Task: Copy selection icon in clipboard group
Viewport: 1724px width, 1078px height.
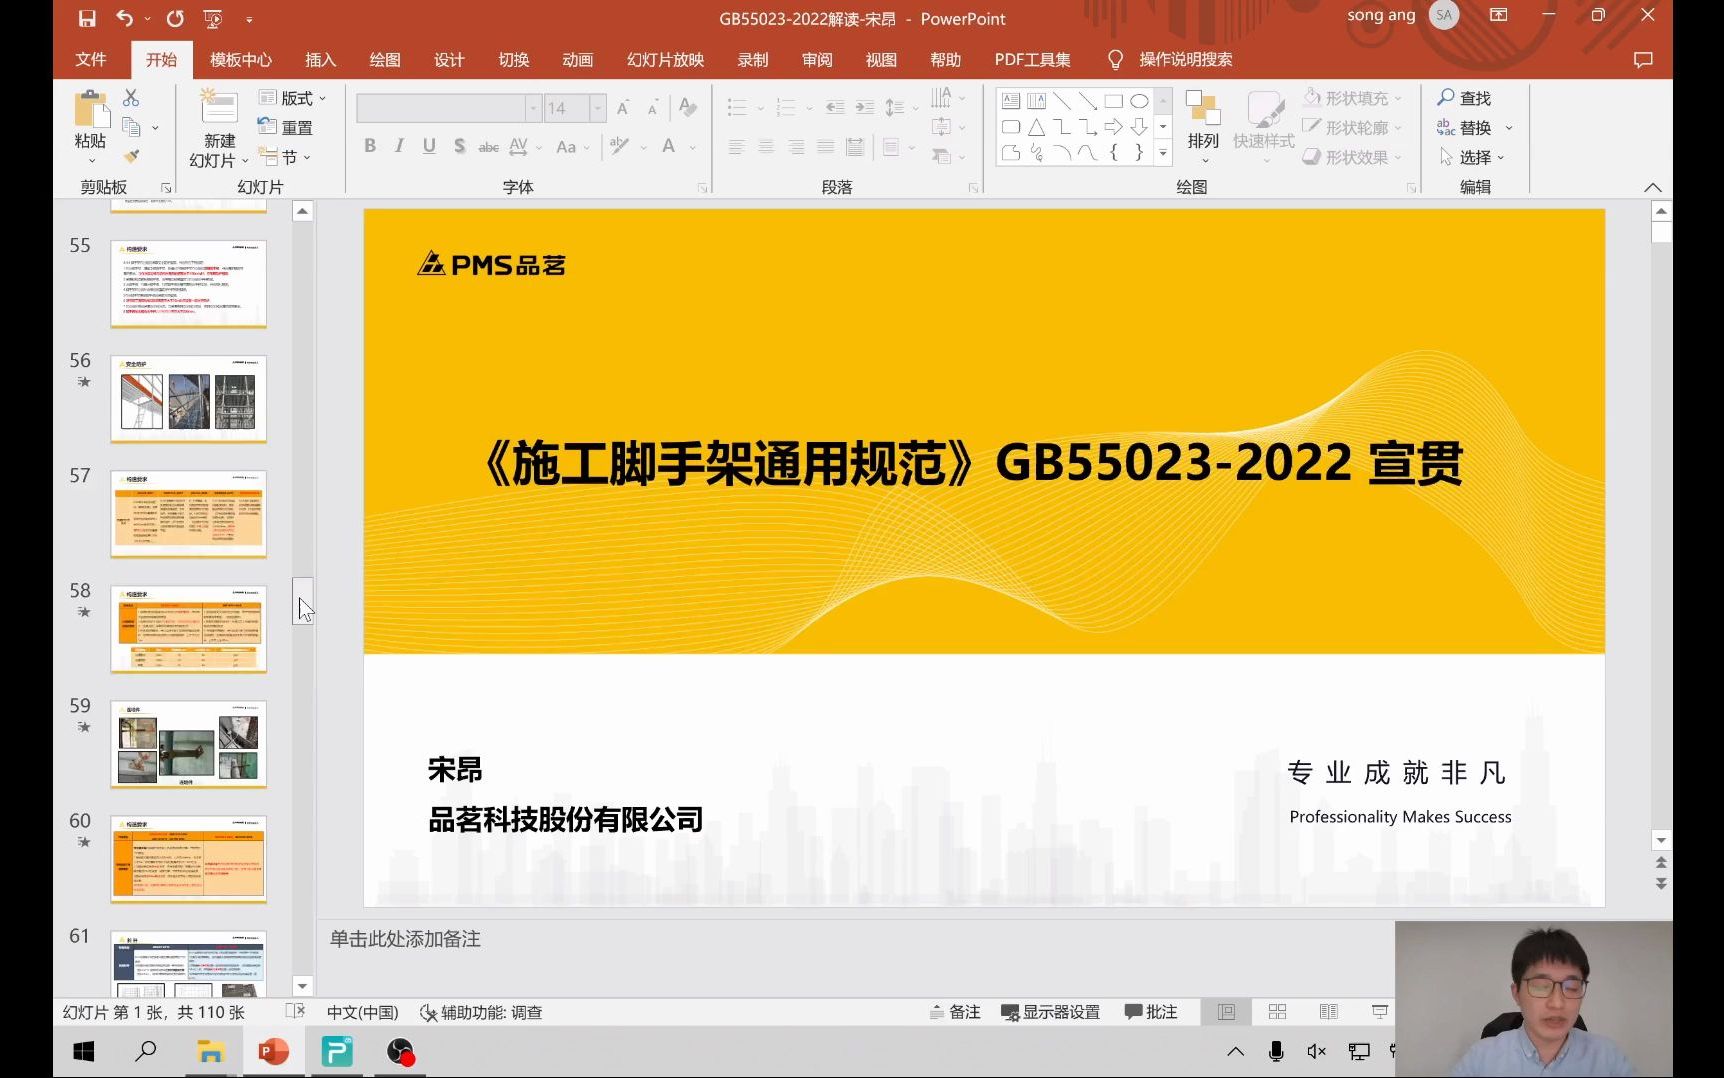Action: (131, 127)
